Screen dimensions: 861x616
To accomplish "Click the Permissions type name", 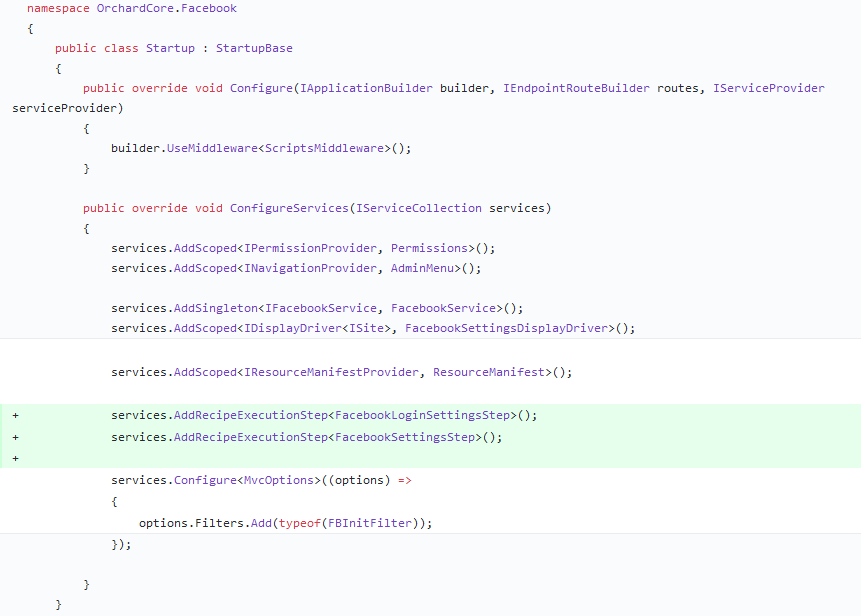I will point(429,248).
